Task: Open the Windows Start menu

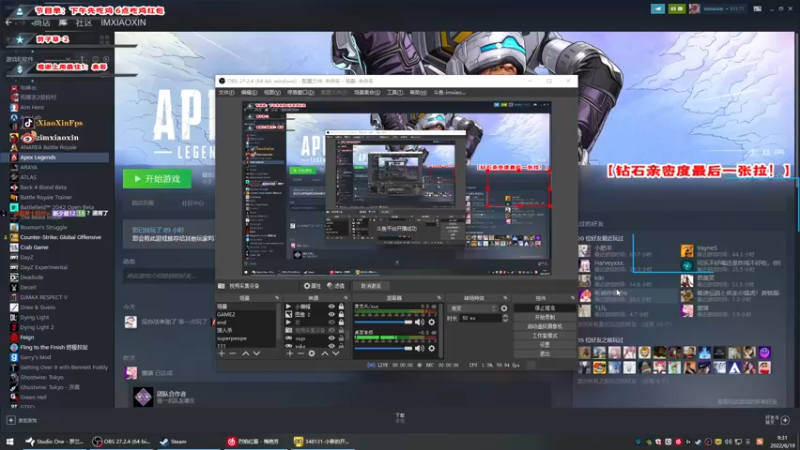Action: [10, 441]
